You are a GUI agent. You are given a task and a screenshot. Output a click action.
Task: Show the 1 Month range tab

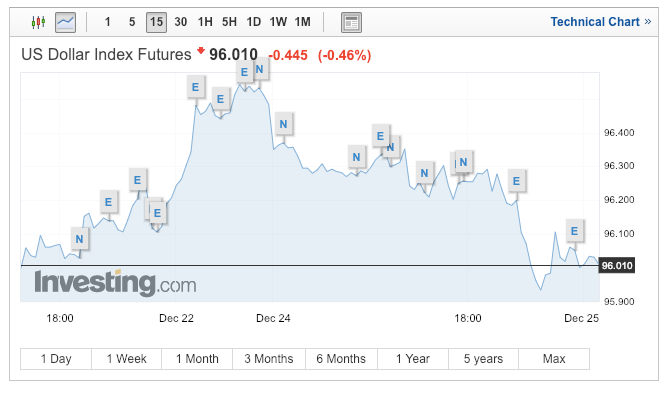[197, 359]
